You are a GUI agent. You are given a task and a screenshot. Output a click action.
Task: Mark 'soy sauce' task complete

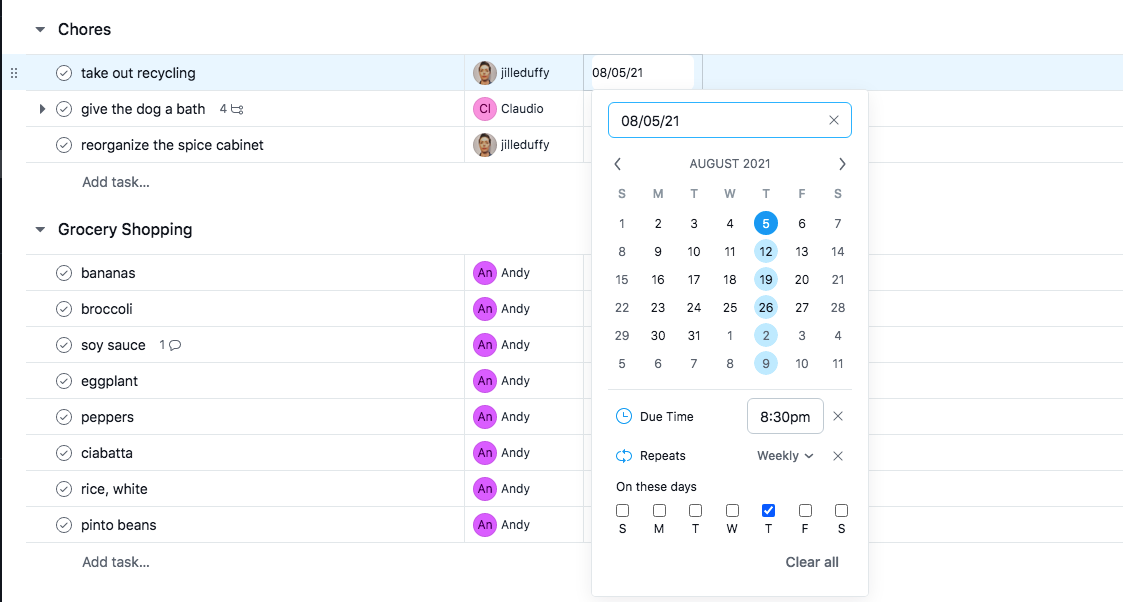point(64,345)
